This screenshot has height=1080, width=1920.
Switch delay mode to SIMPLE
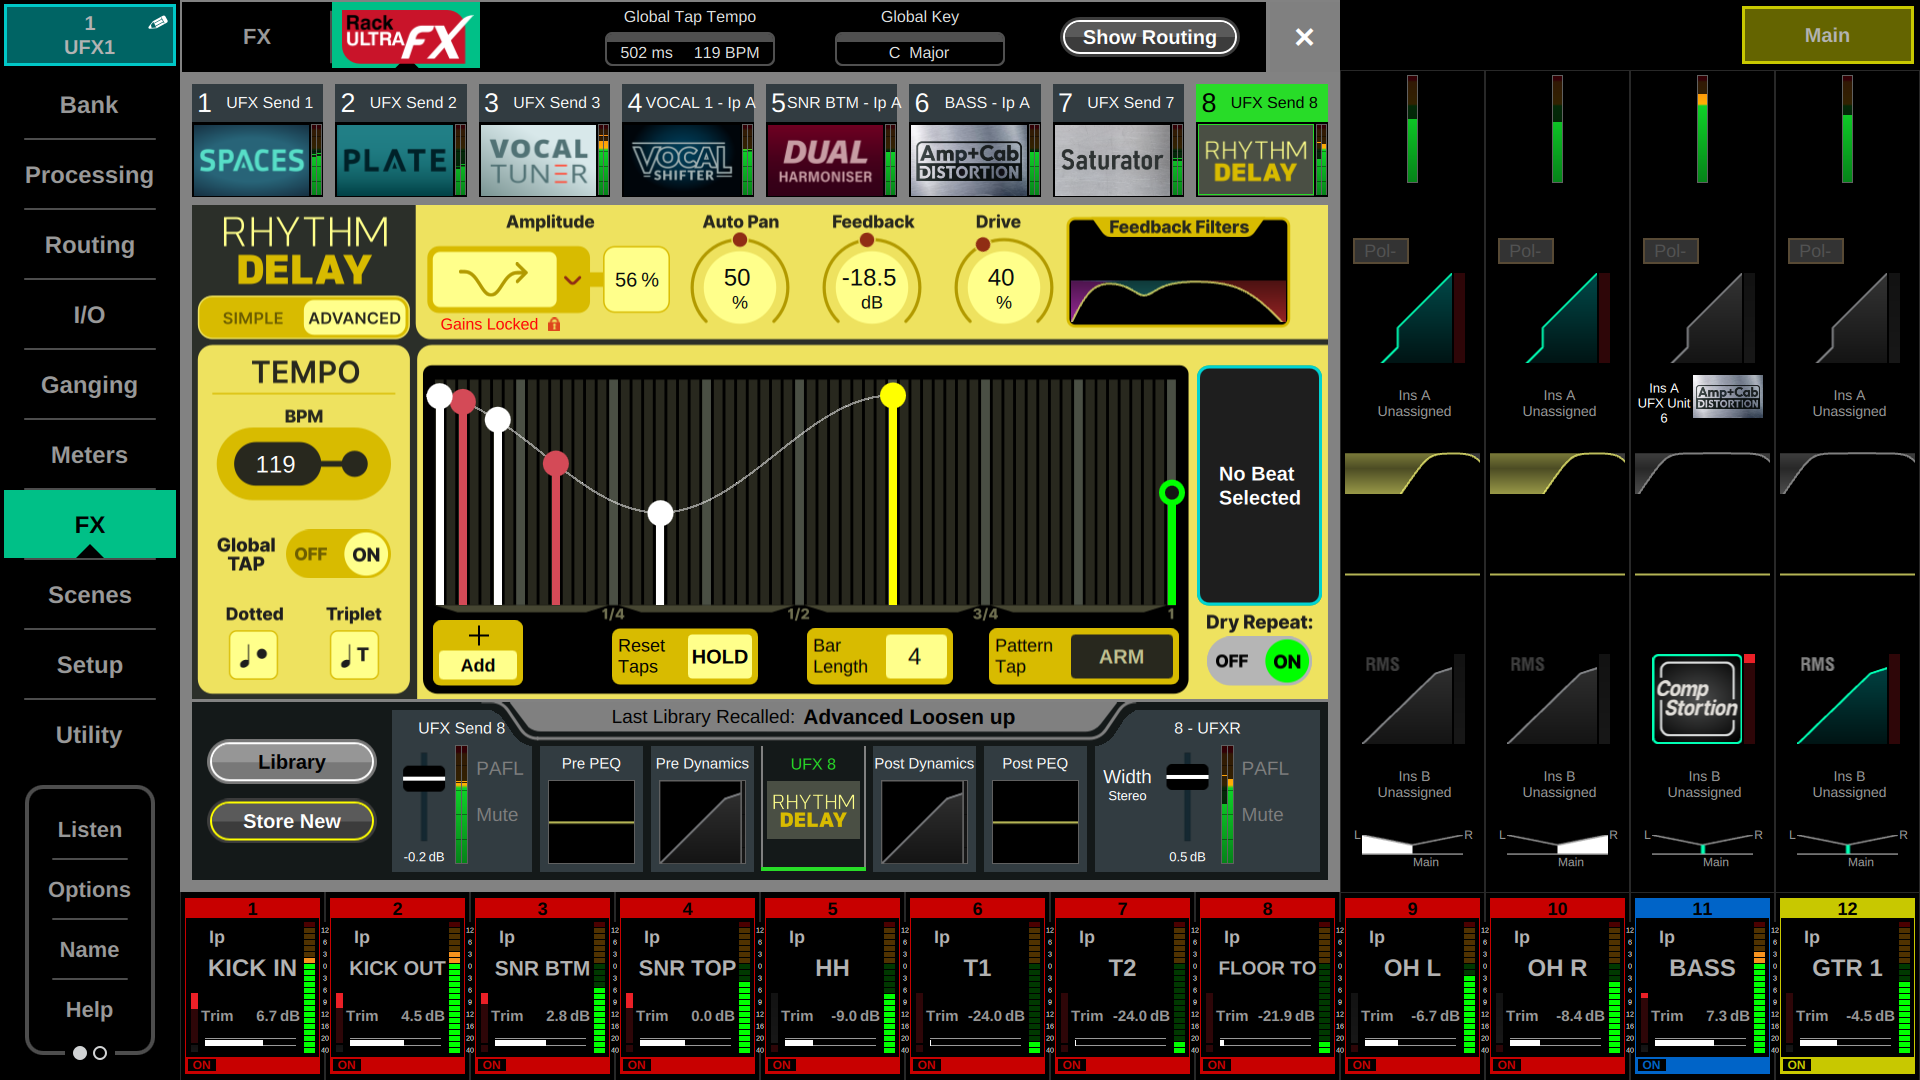coord(252,318)
